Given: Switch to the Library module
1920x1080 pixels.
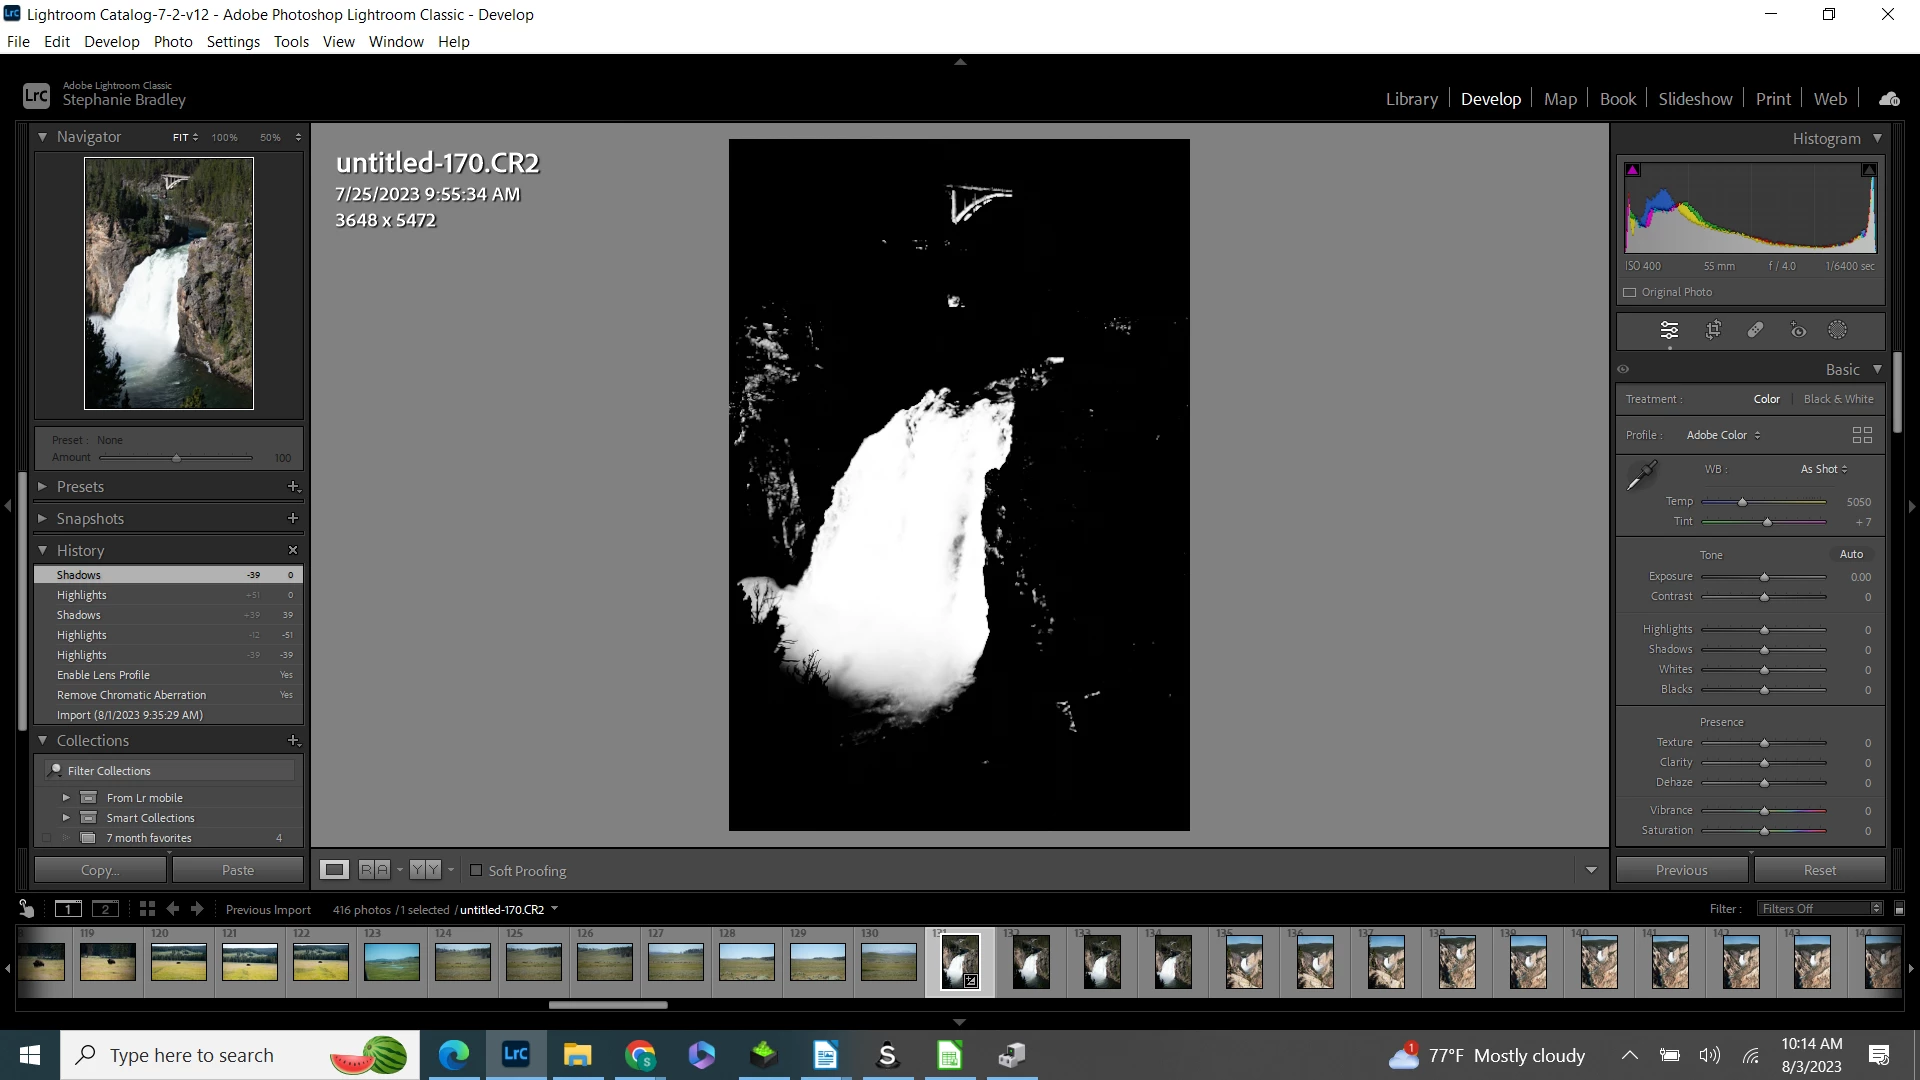Looking at the screenshot, I should pyautogui.click(x=1411, y=99).
